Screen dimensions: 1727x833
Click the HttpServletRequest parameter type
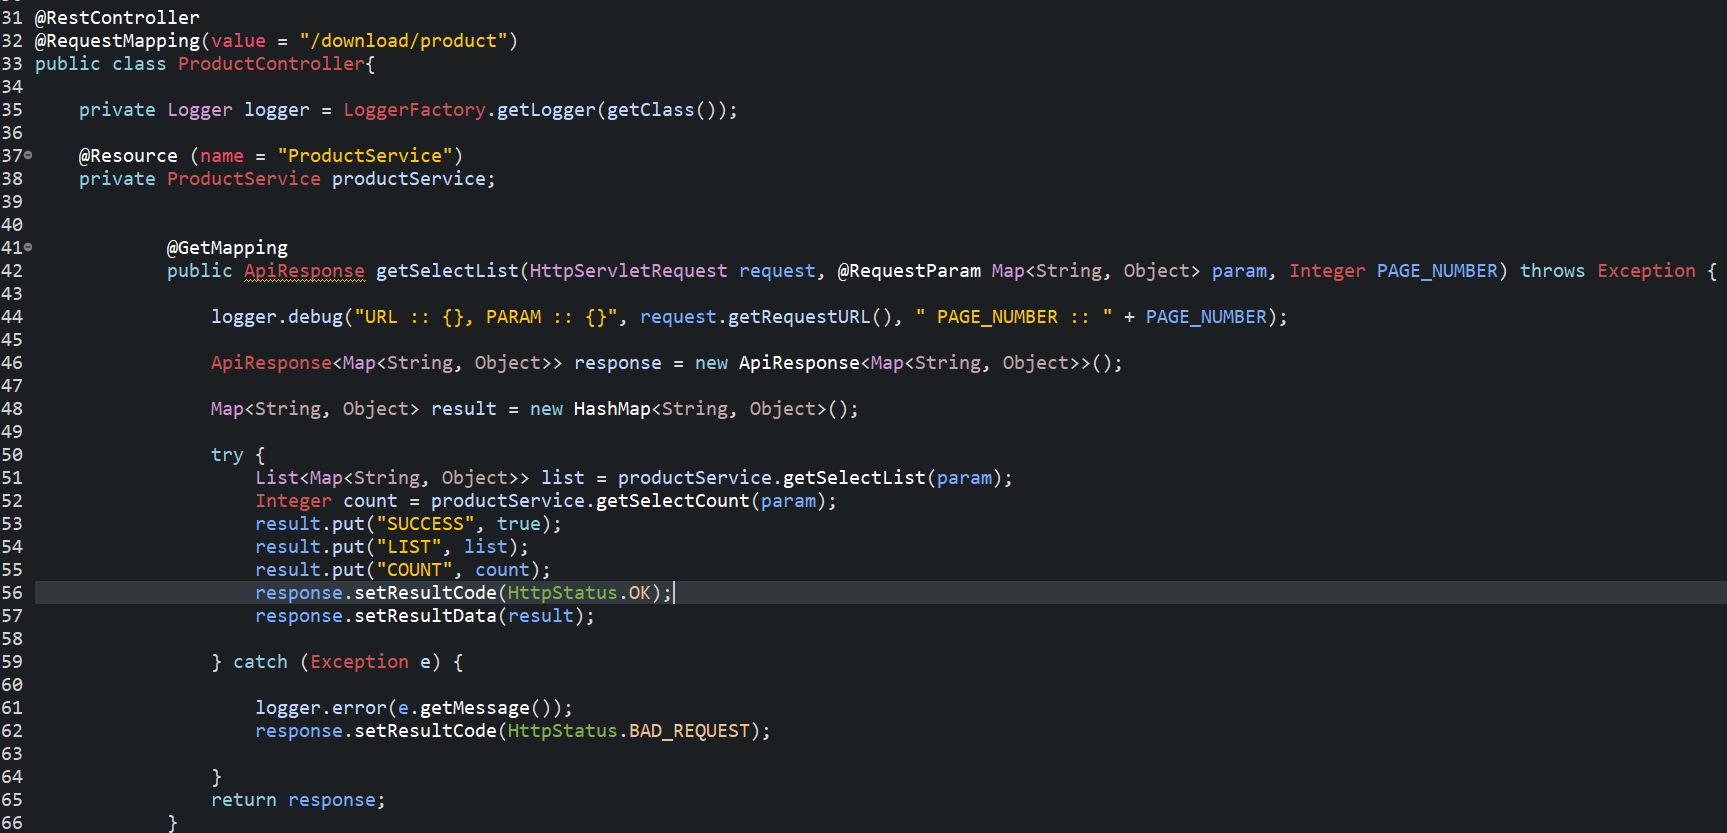point(628,271)
